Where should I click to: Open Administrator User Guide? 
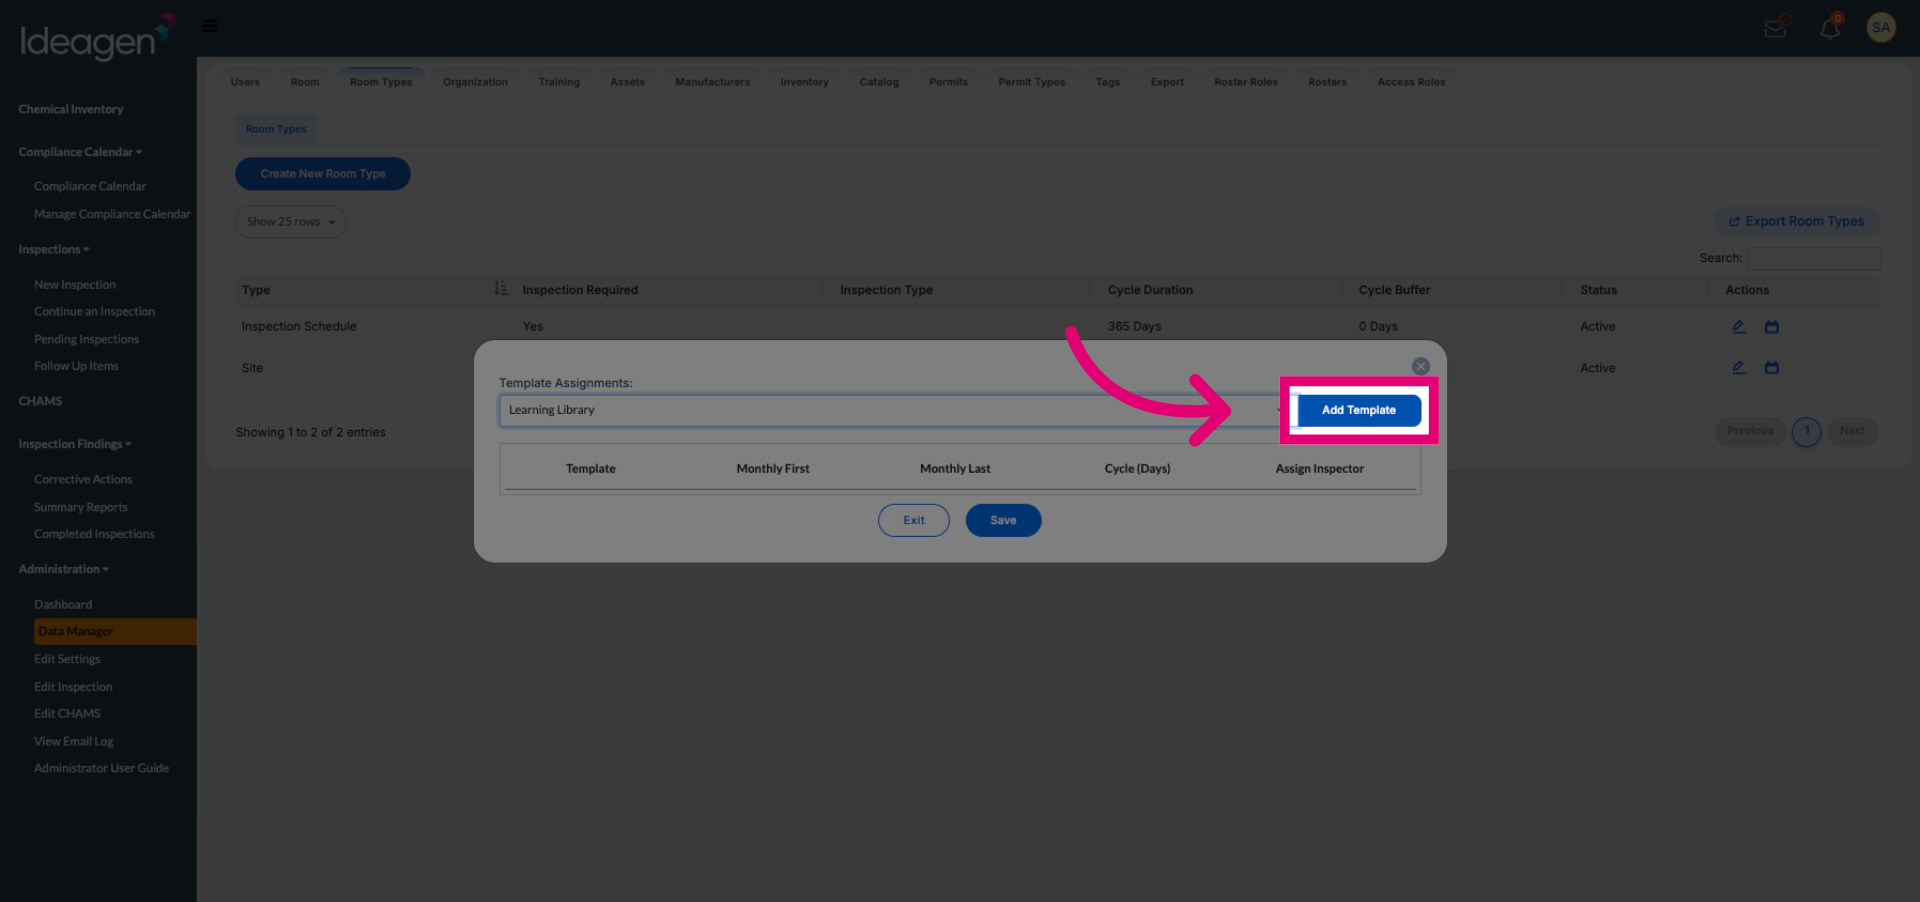101,768
